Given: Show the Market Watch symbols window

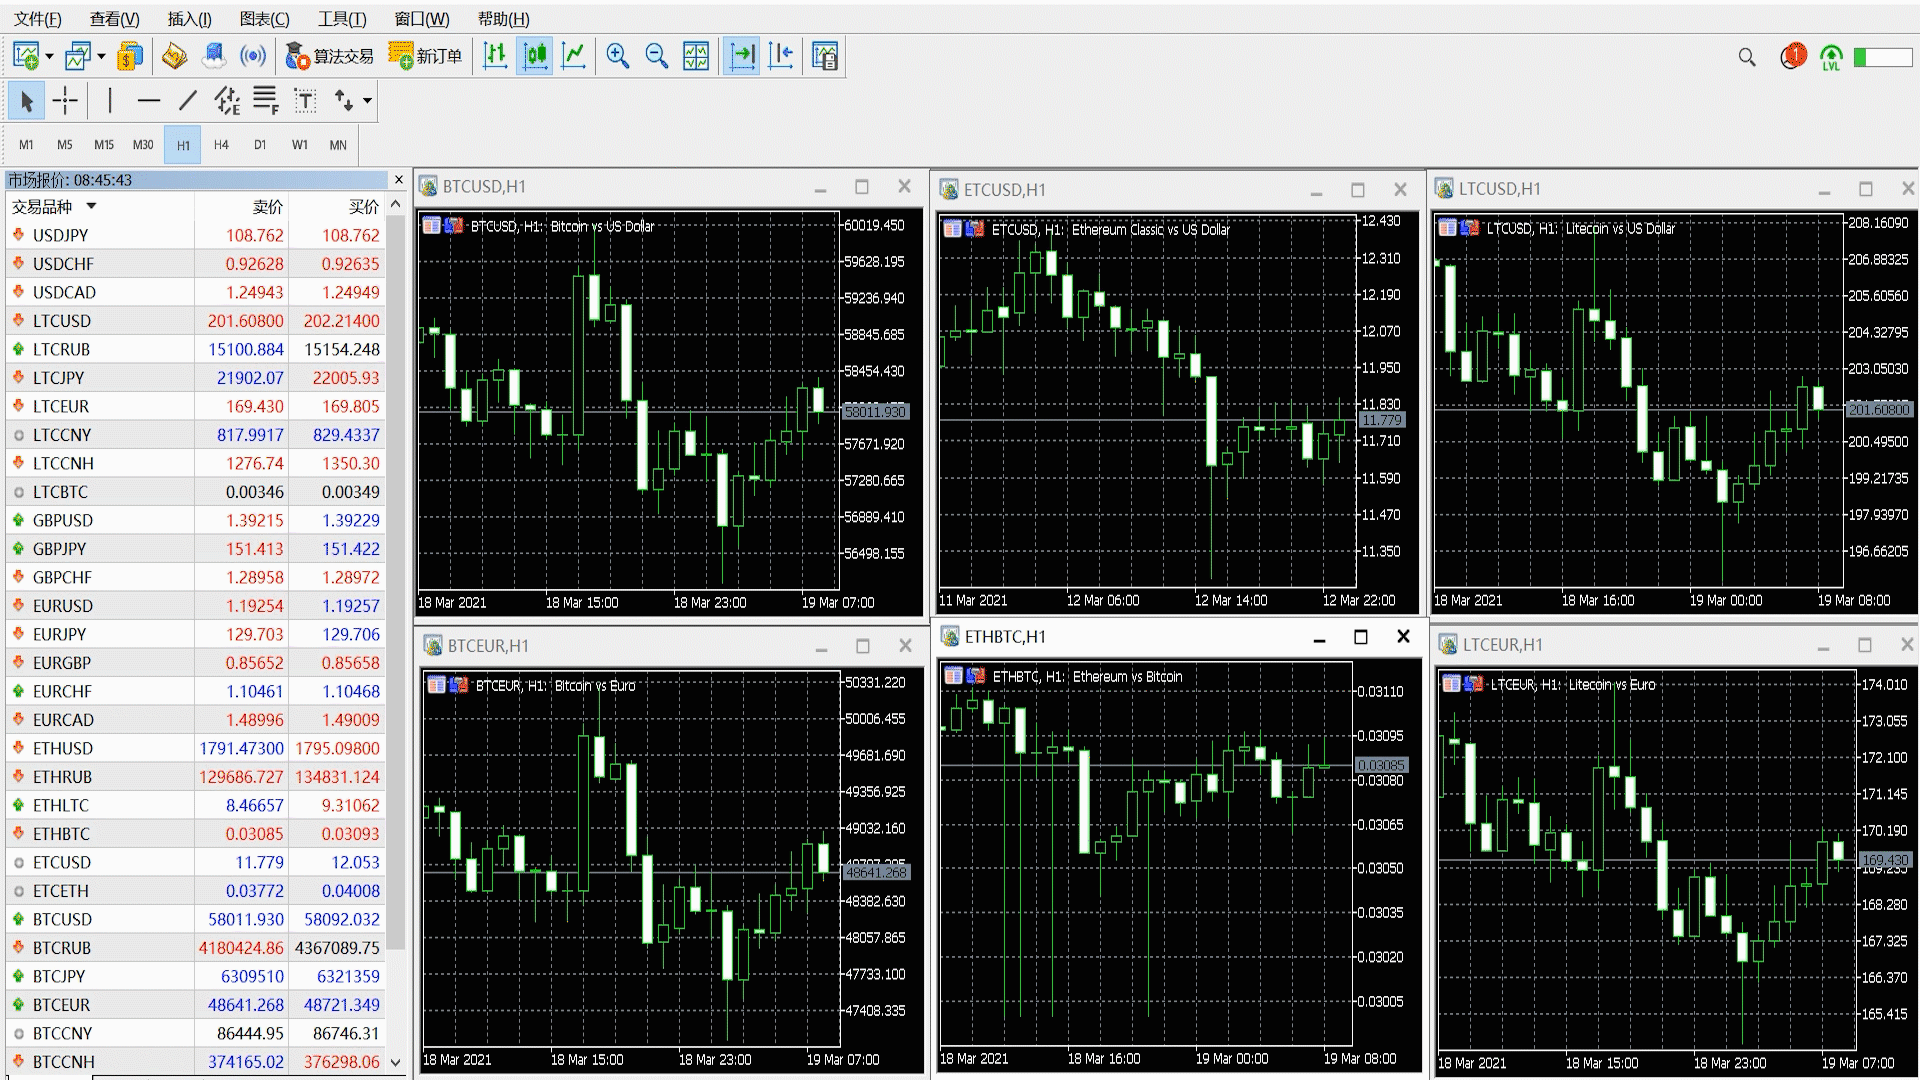Looking at the screenshot, I should pyautogui.click(x=130, y=56).
